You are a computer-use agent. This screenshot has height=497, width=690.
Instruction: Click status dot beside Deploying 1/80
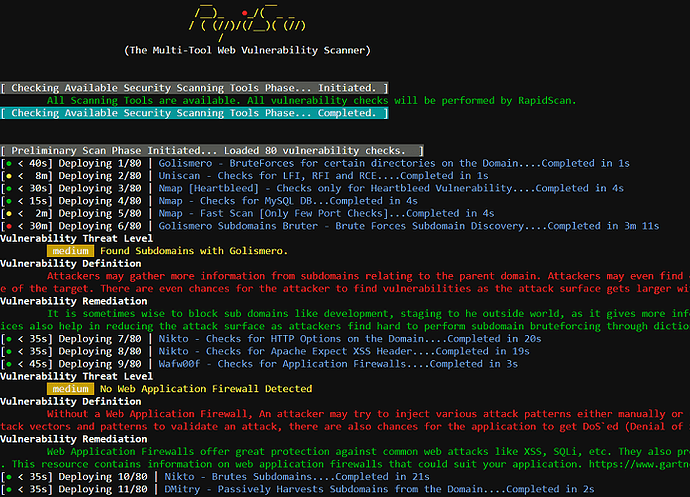coord(10,163)
